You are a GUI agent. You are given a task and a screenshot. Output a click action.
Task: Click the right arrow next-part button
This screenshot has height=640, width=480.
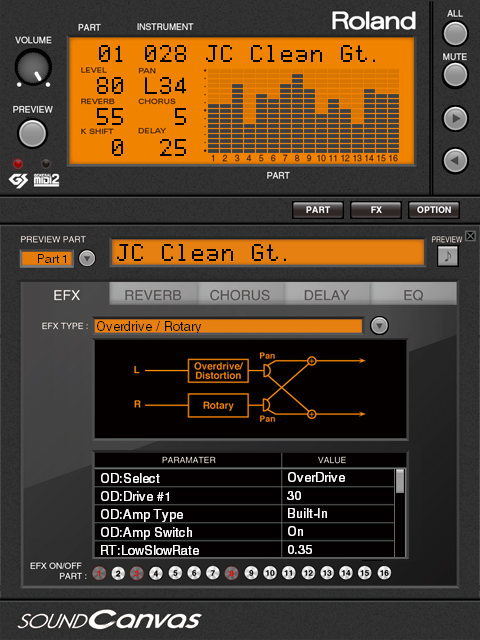[455, 119]
